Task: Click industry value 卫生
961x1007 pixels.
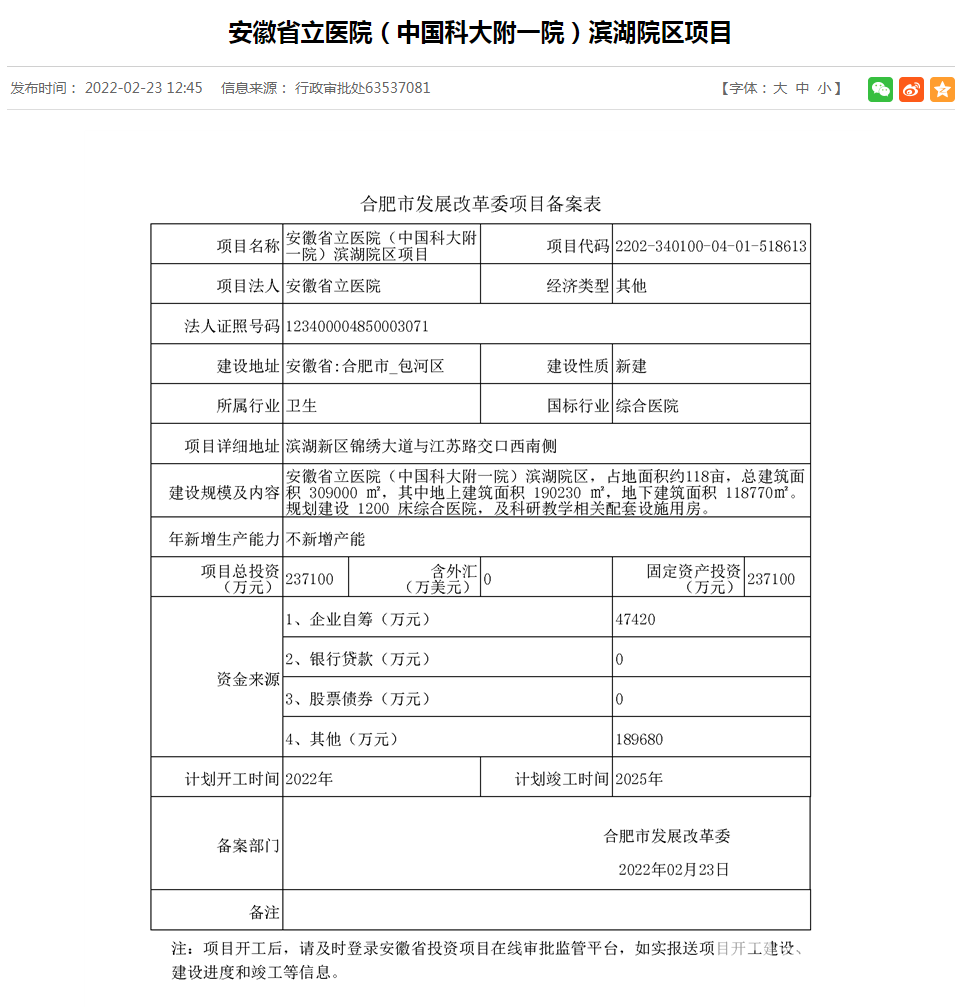Action: pos(301,406)
